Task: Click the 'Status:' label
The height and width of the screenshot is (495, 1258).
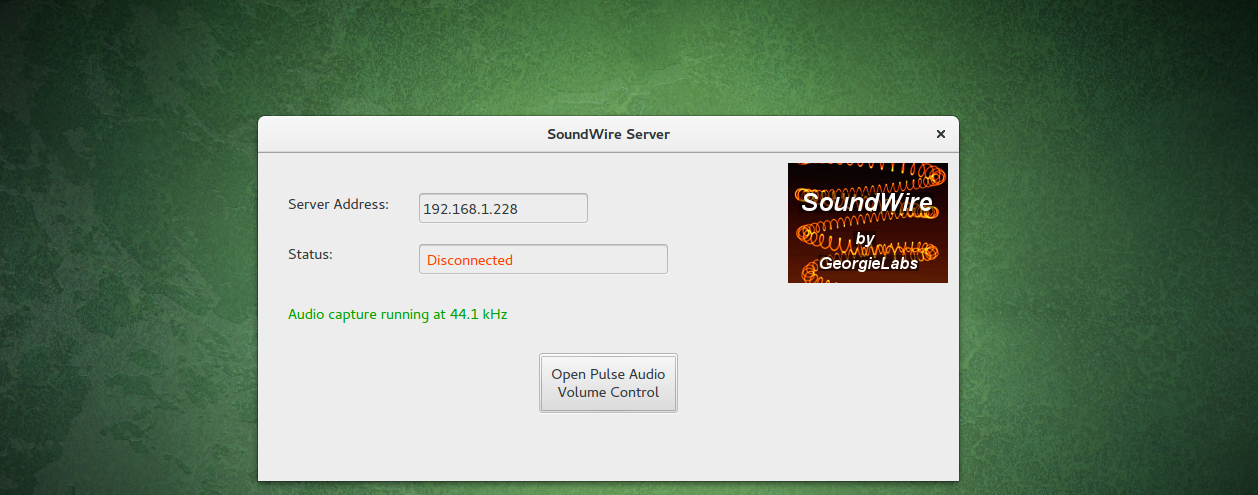Action: pos(310,254)
